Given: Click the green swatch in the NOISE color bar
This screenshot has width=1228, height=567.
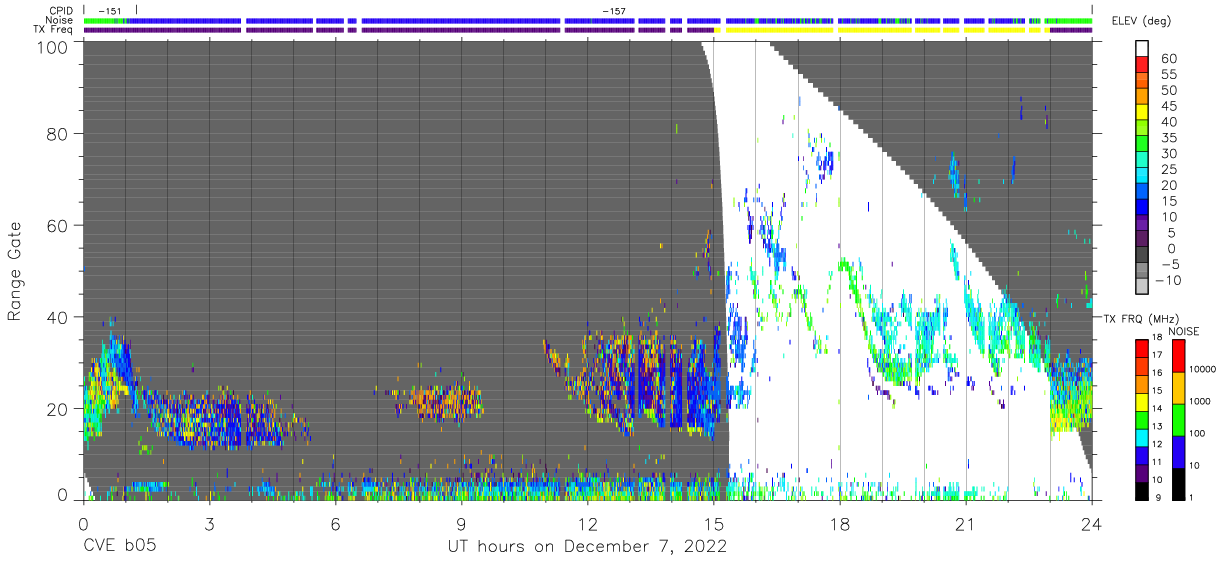Looking at the screenshot, I should (1178, 419).
